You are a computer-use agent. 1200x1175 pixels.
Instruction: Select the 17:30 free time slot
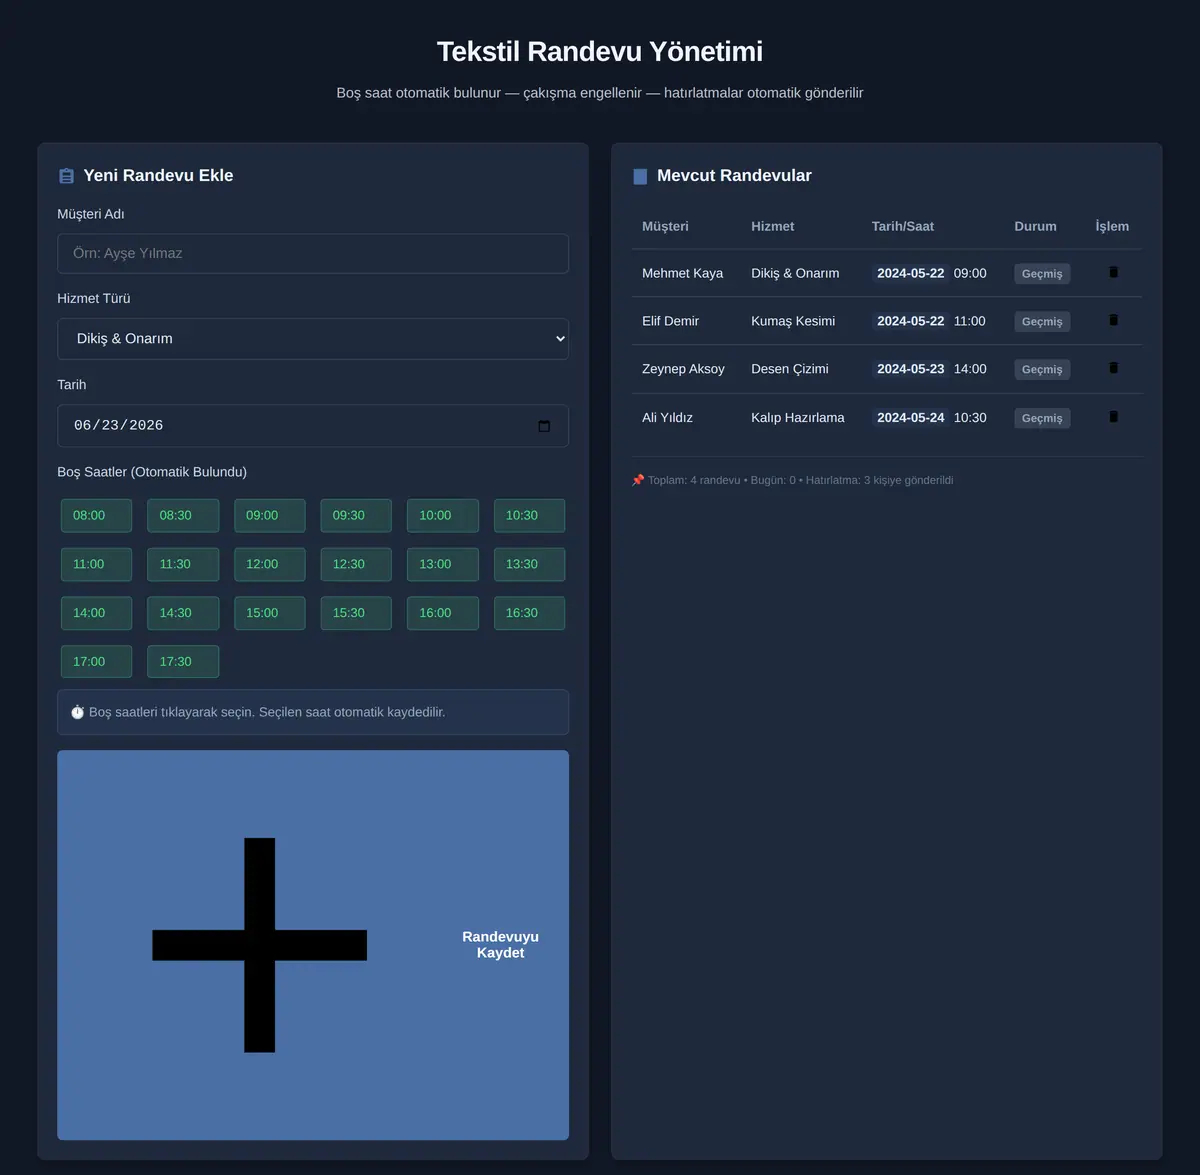pyautogui.click(x=183, y=662)
